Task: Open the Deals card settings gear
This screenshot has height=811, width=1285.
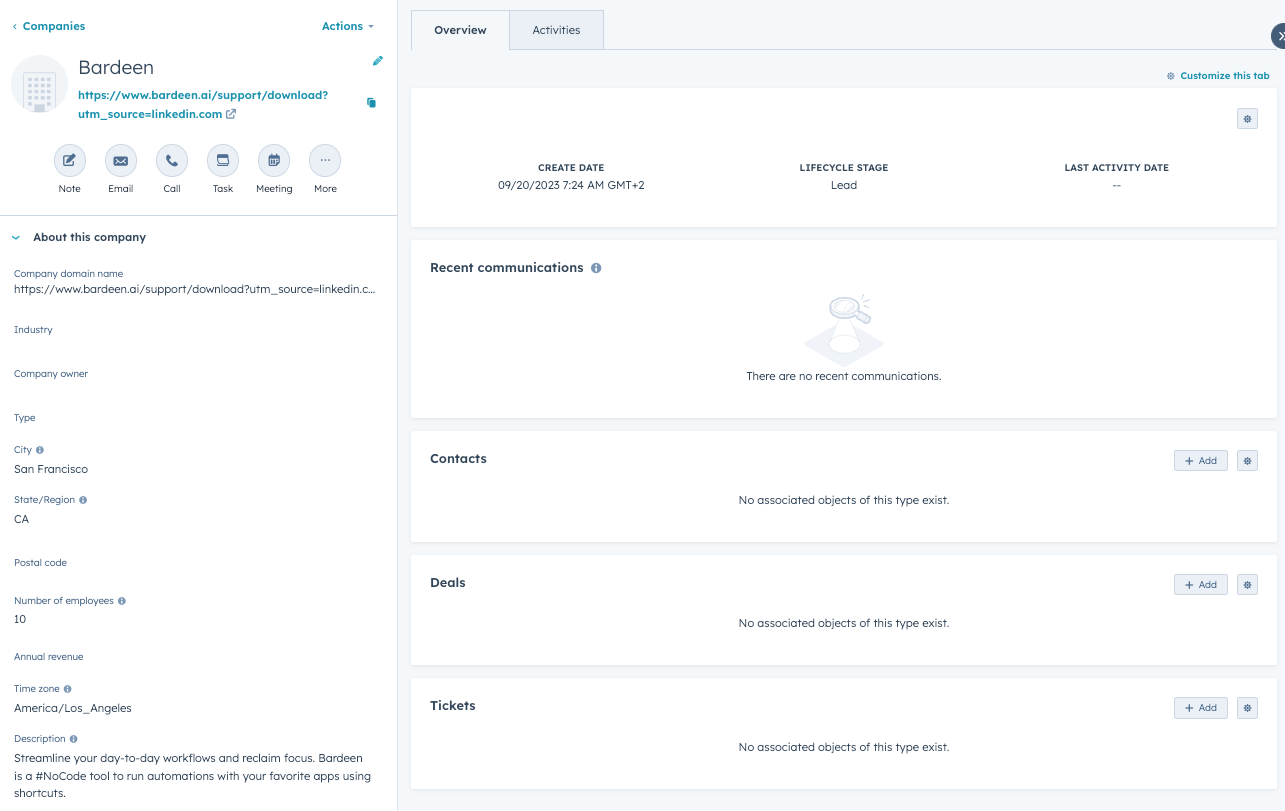Action: pos(1246,584)
